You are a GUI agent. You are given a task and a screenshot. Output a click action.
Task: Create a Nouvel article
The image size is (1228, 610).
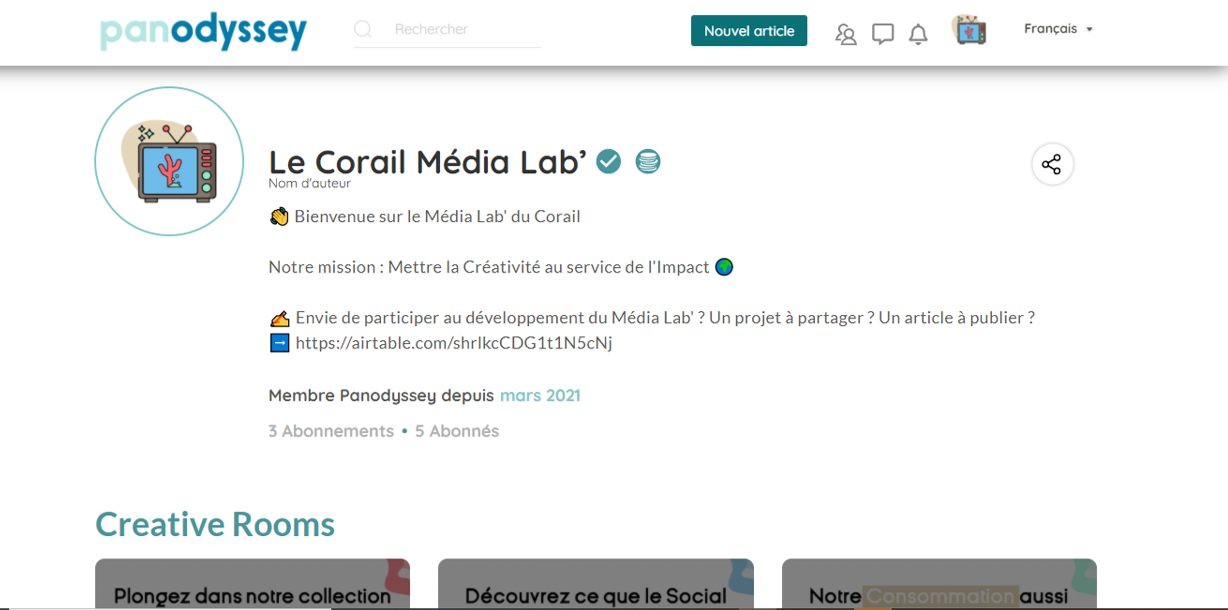[749, 31]
